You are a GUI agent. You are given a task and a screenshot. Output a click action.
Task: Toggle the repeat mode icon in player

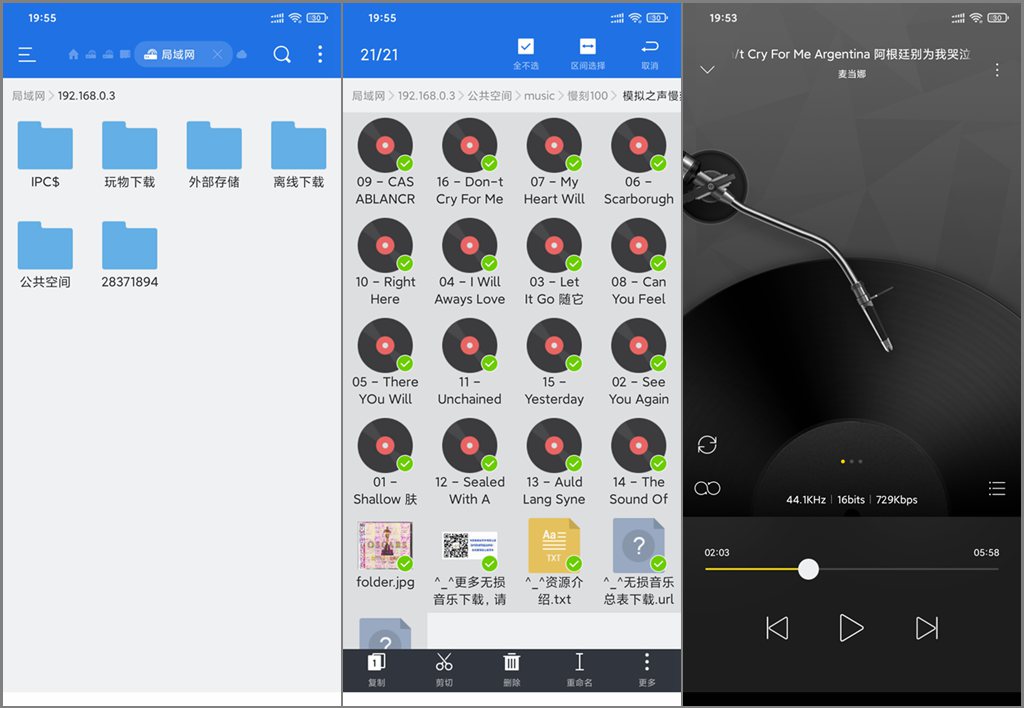[x=707, y=445]
